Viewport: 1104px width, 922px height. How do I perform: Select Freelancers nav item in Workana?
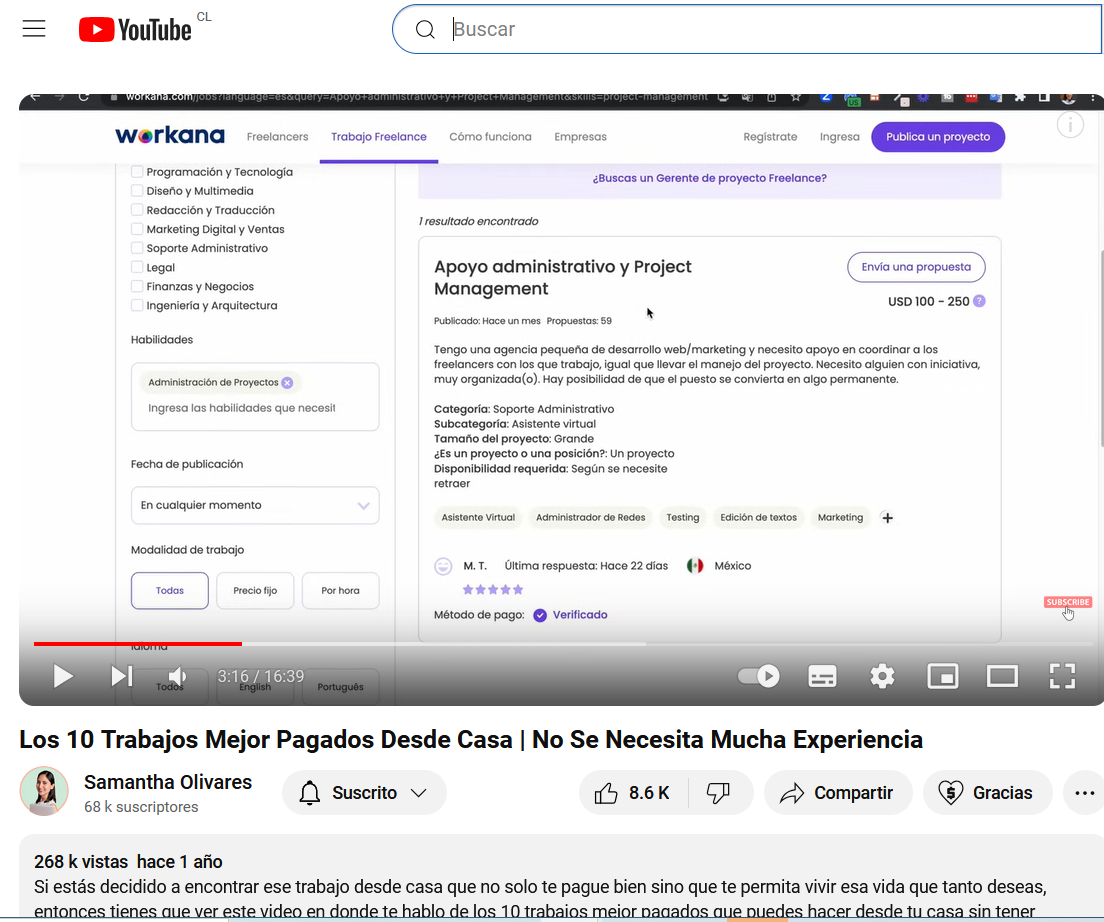277,137
